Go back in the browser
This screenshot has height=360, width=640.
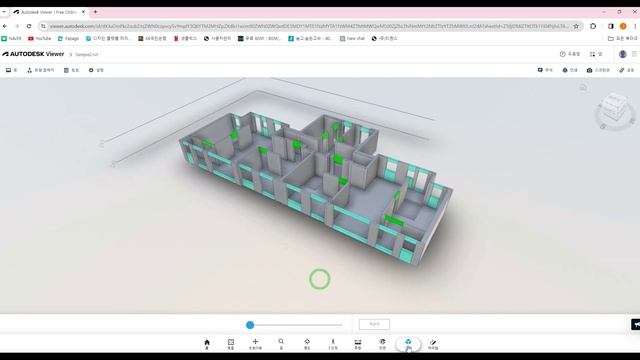point(5,26)
